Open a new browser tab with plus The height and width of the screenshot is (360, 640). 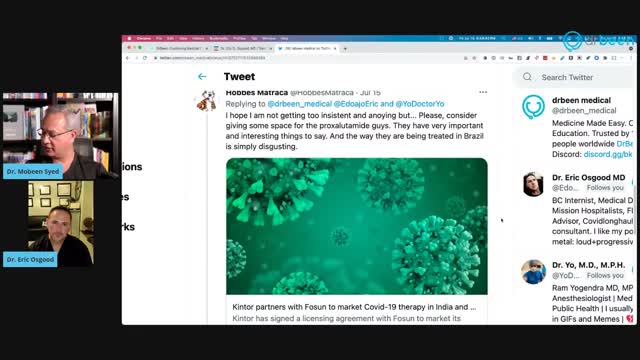point(345,49)
